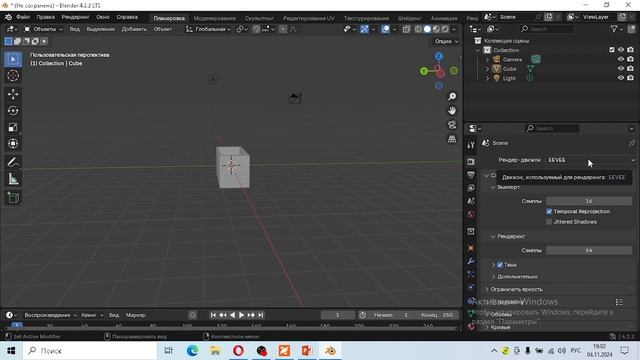Open the Выделение menu in viewport header
Viewport: 640px width, 360px height.
click(100, 29)
